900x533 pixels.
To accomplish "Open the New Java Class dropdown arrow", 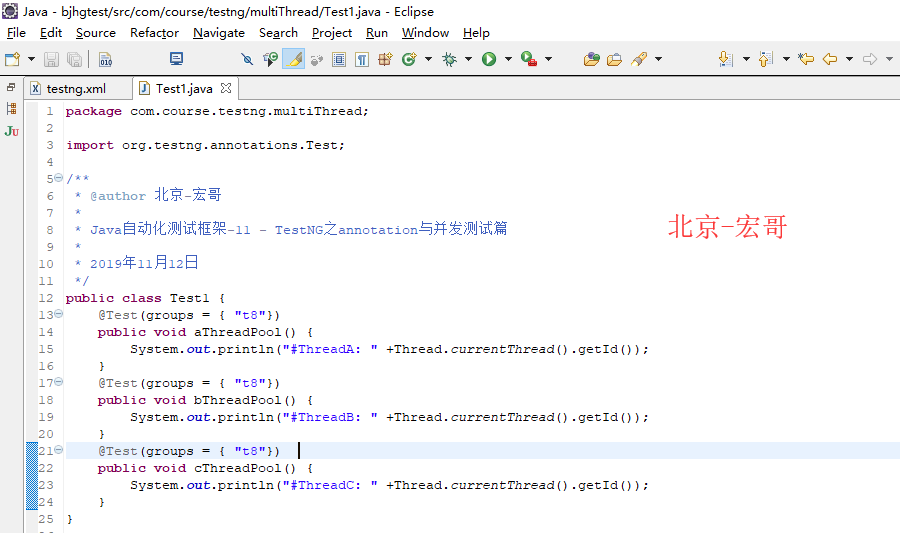I will 428,59.
